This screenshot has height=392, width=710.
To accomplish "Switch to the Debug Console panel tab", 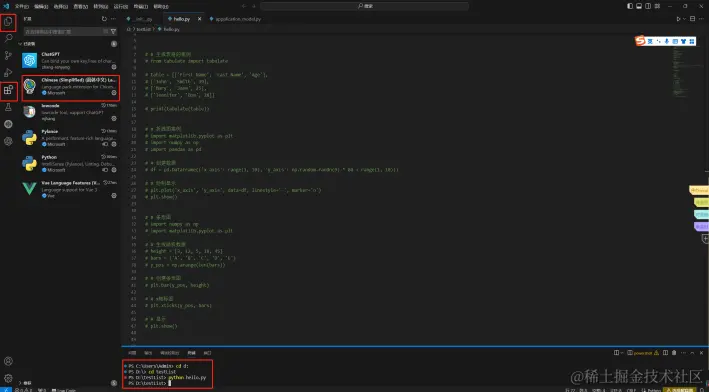I will [x=170, y=353].
